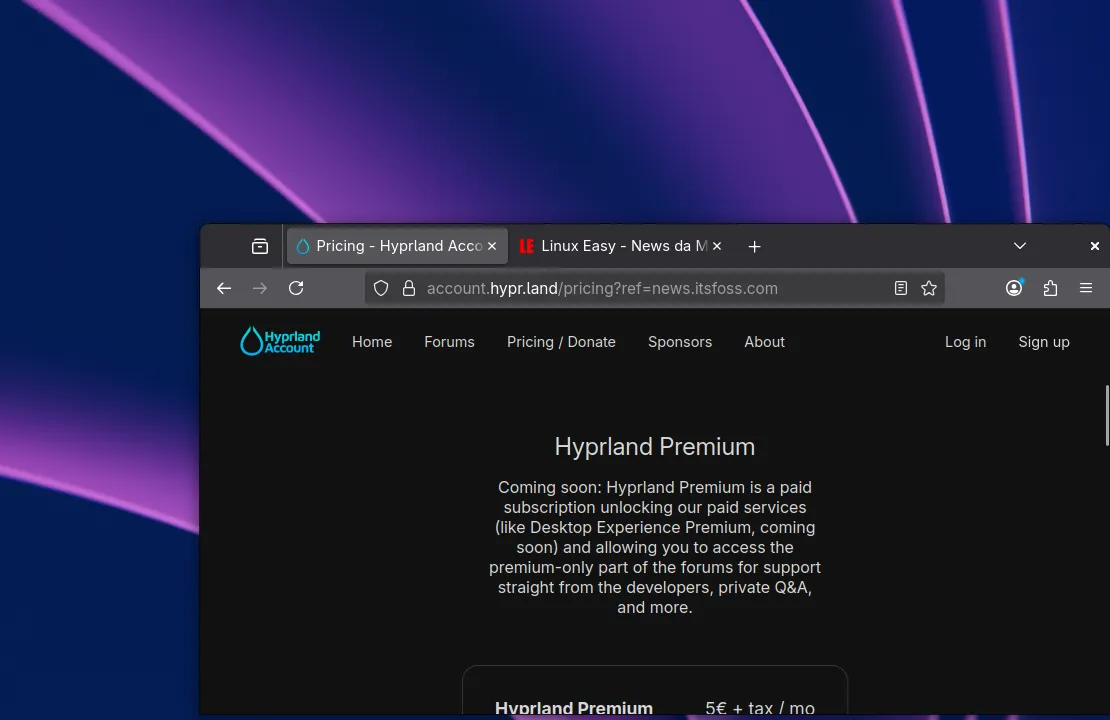Open the application hamburger menu
This screenshot has height=720, width=1110.
pyautogui.click(x=1086, y=288)
